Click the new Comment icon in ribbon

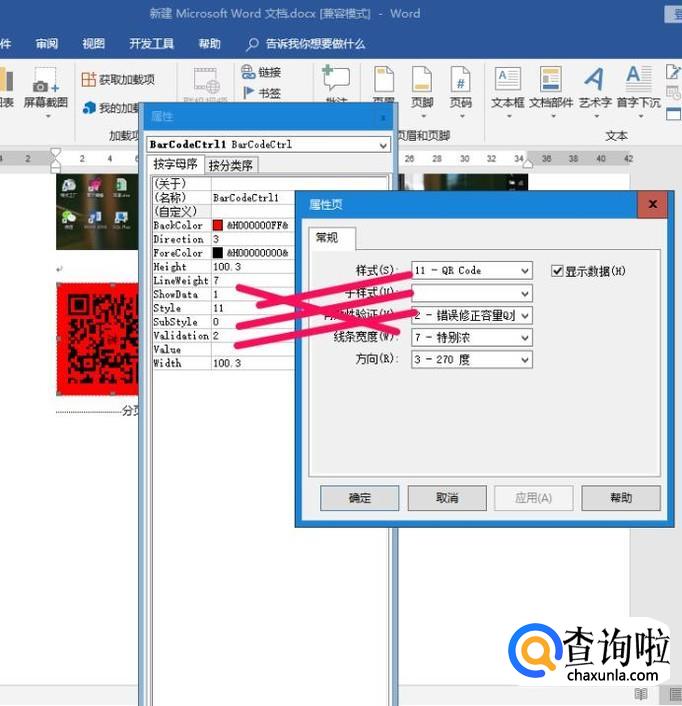pos(336,77)
